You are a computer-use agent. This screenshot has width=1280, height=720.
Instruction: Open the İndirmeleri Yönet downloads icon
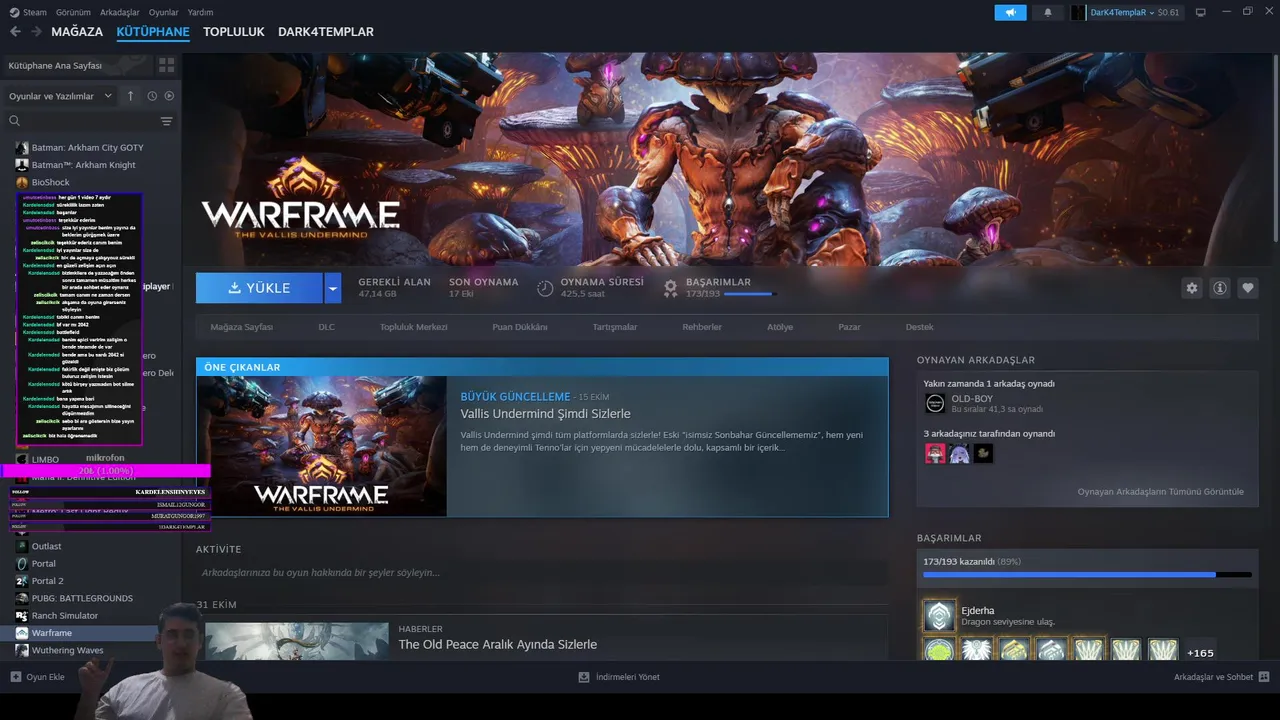pyautogui.click(x=584, y=677)
